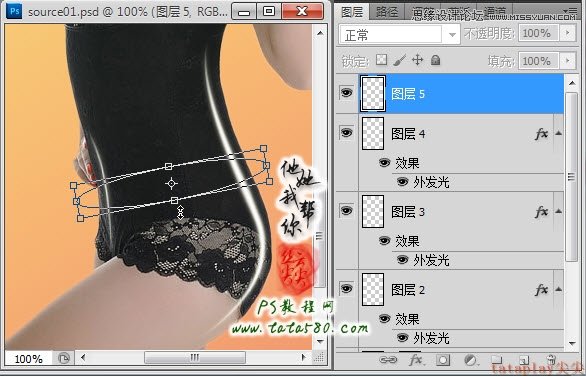The width and height of the screenshot is (586, 376).
Task: Create a new group with the folder icon
Action: tap(497, 360)
